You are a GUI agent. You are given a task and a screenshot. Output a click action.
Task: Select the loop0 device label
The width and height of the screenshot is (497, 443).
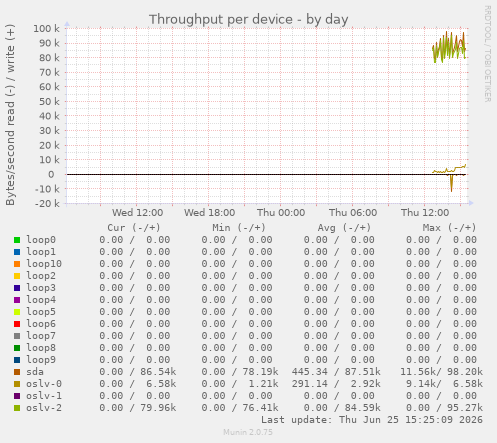pos(41,240)
